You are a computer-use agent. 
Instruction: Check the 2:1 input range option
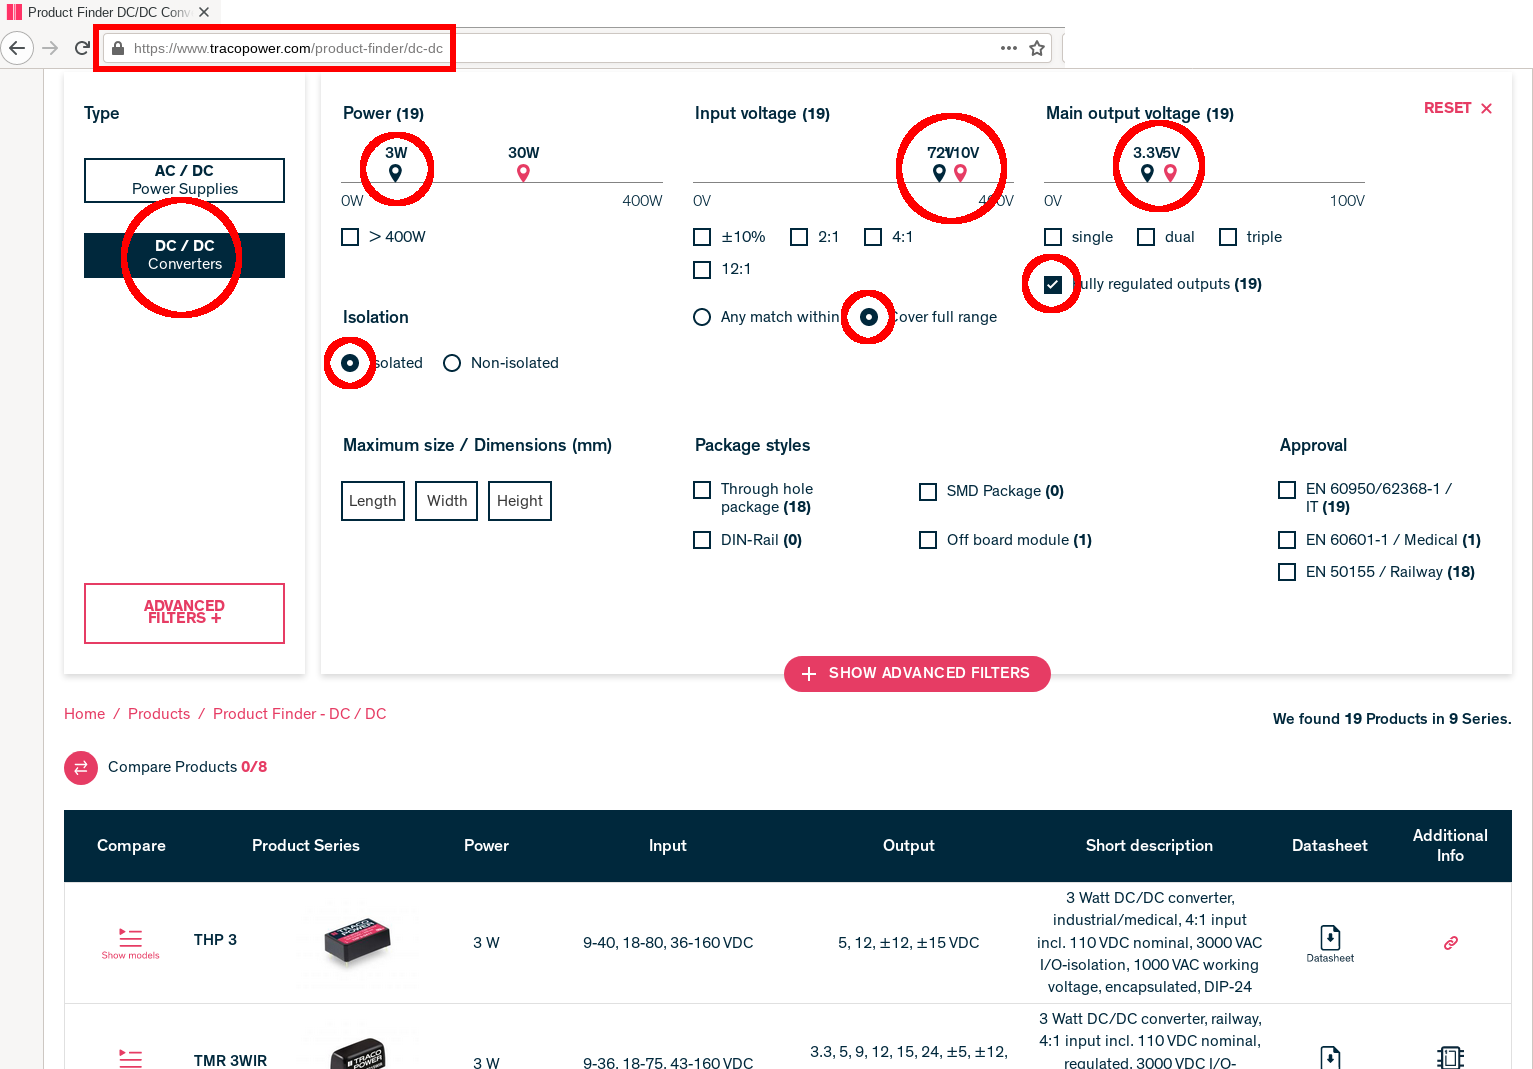pos(799,237)
